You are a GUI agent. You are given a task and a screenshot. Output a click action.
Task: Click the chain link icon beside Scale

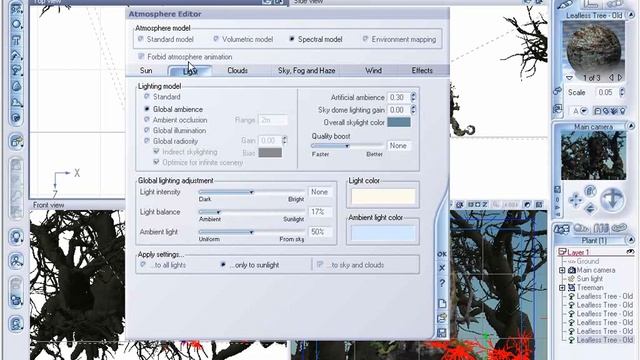tap(558, 92)
